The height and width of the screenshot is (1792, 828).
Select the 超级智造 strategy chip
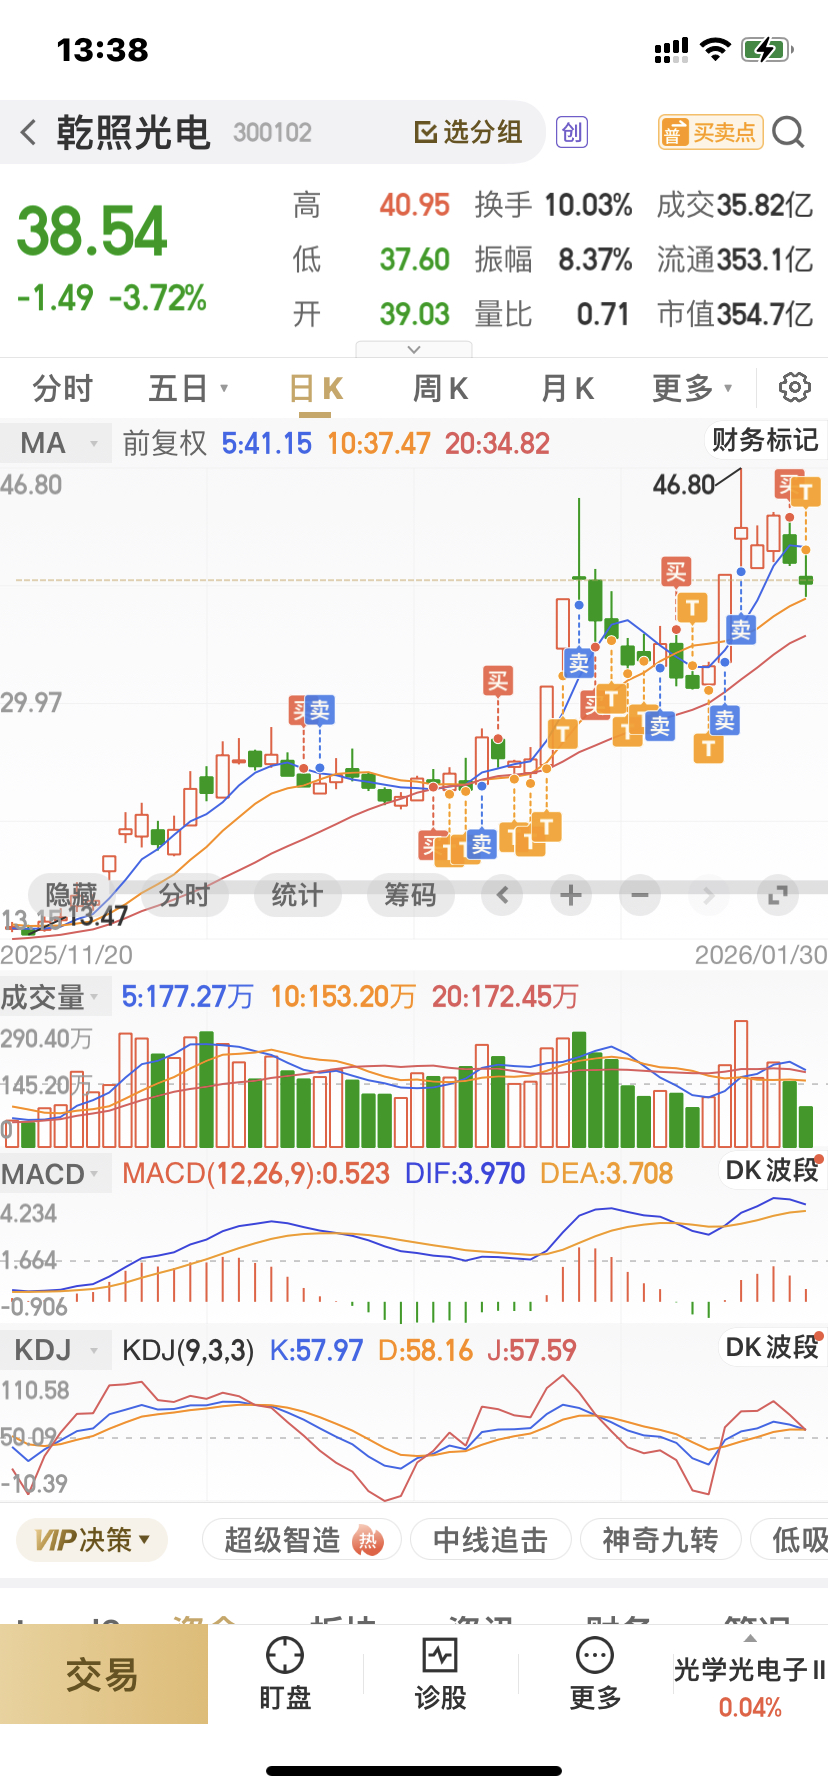pyautogui.click(x=301, y=1540)
